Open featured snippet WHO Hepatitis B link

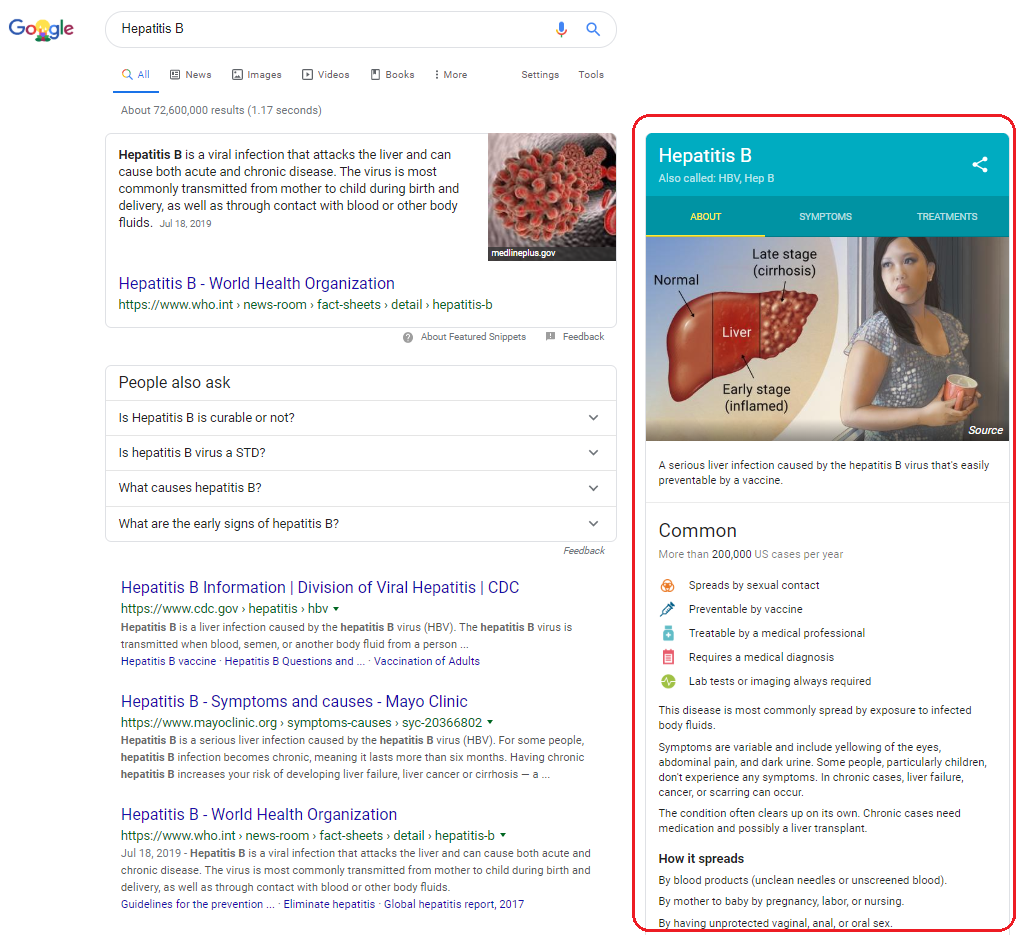tap(257, 284)
